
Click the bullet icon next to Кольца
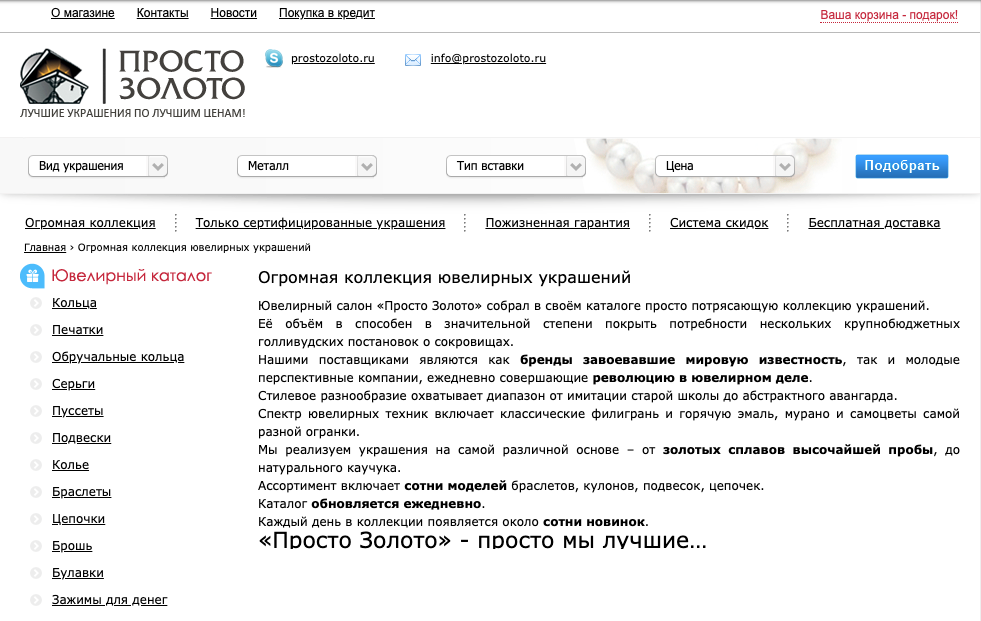click(36, 304)
